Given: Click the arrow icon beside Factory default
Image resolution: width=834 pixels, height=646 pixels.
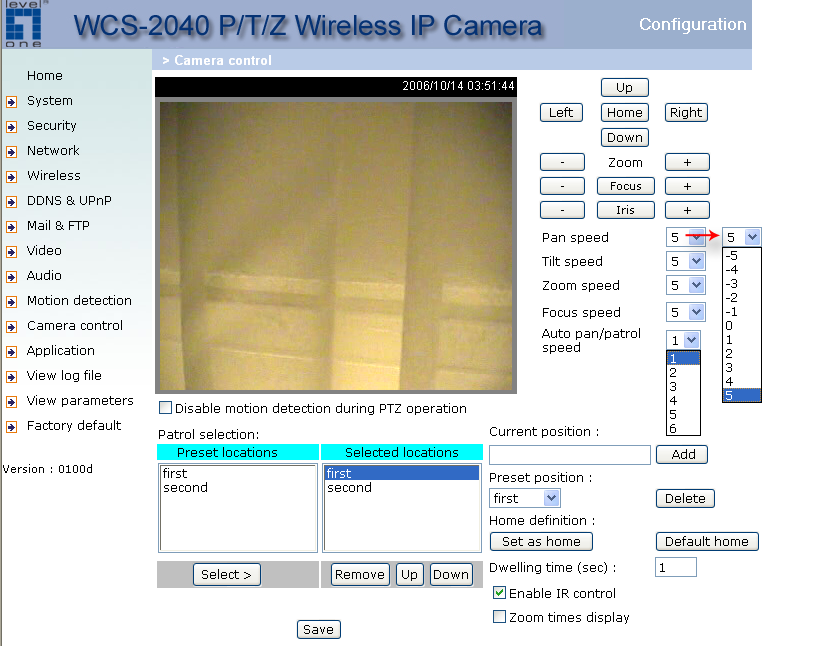Looking at the screenshot, I should [x=12, y=426].
